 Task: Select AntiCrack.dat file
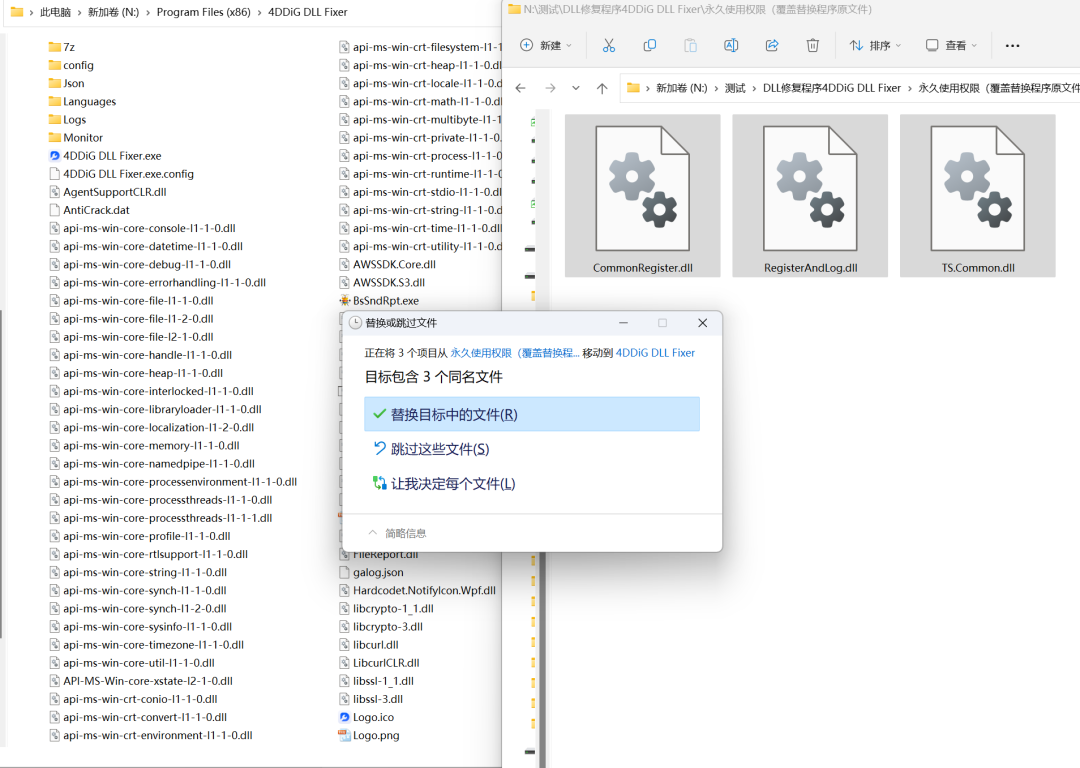pos(89,210)
